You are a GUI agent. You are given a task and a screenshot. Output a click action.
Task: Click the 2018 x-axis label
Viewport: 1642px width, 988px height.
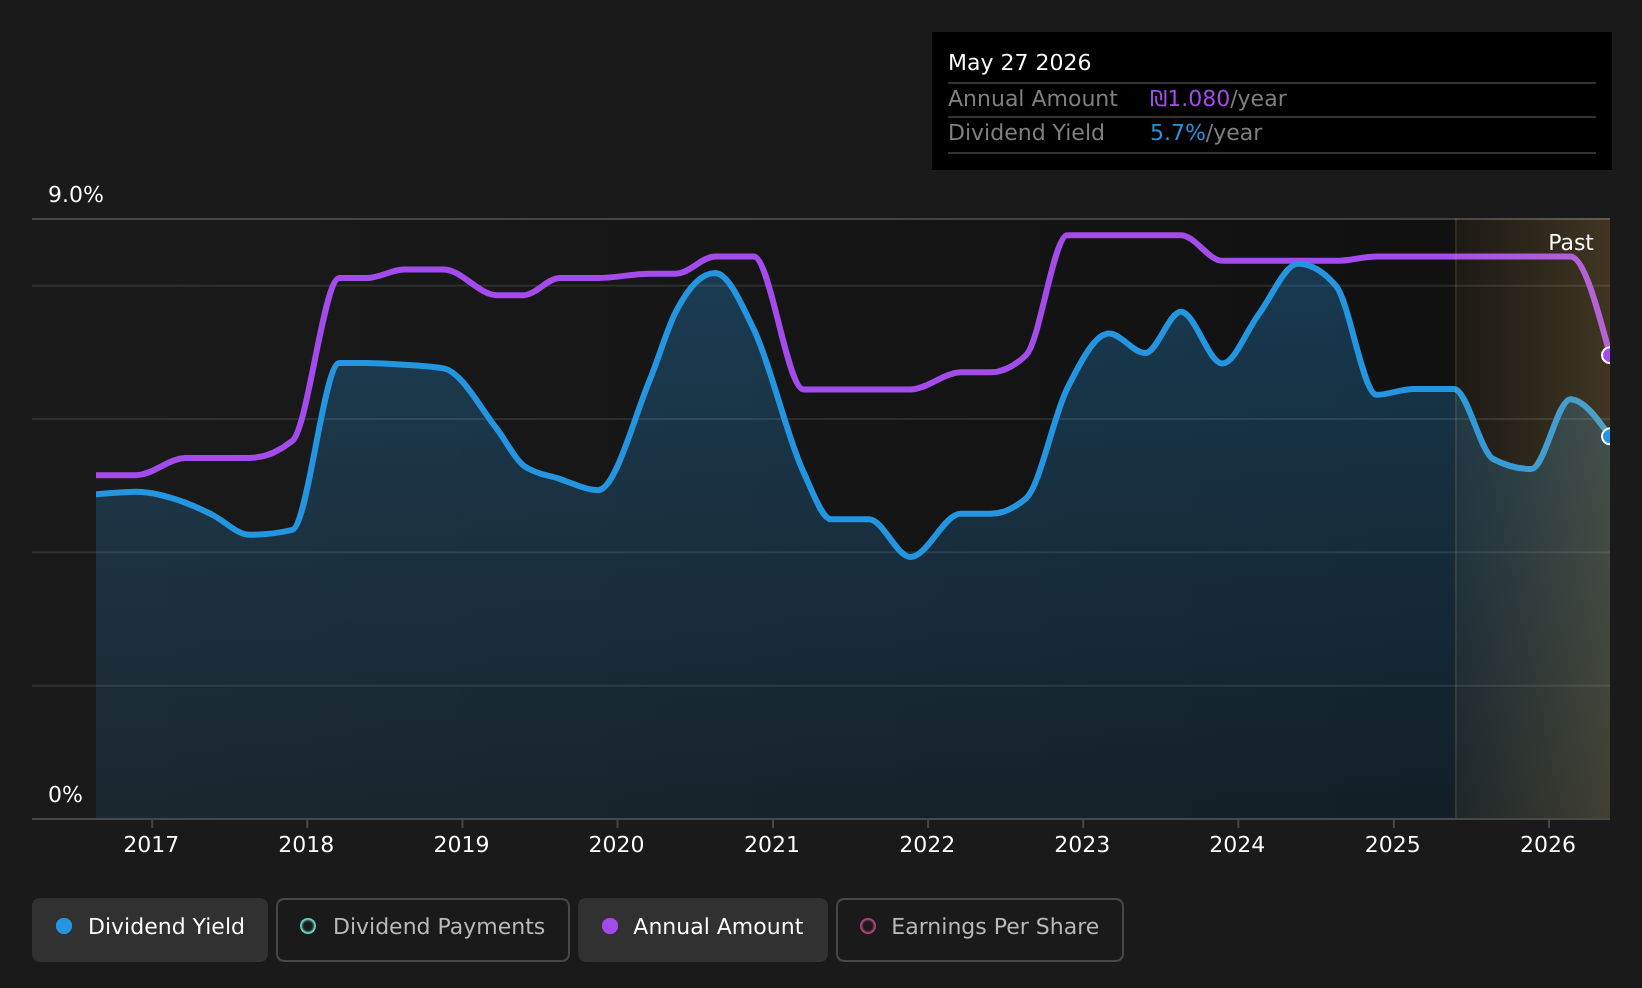306,845
